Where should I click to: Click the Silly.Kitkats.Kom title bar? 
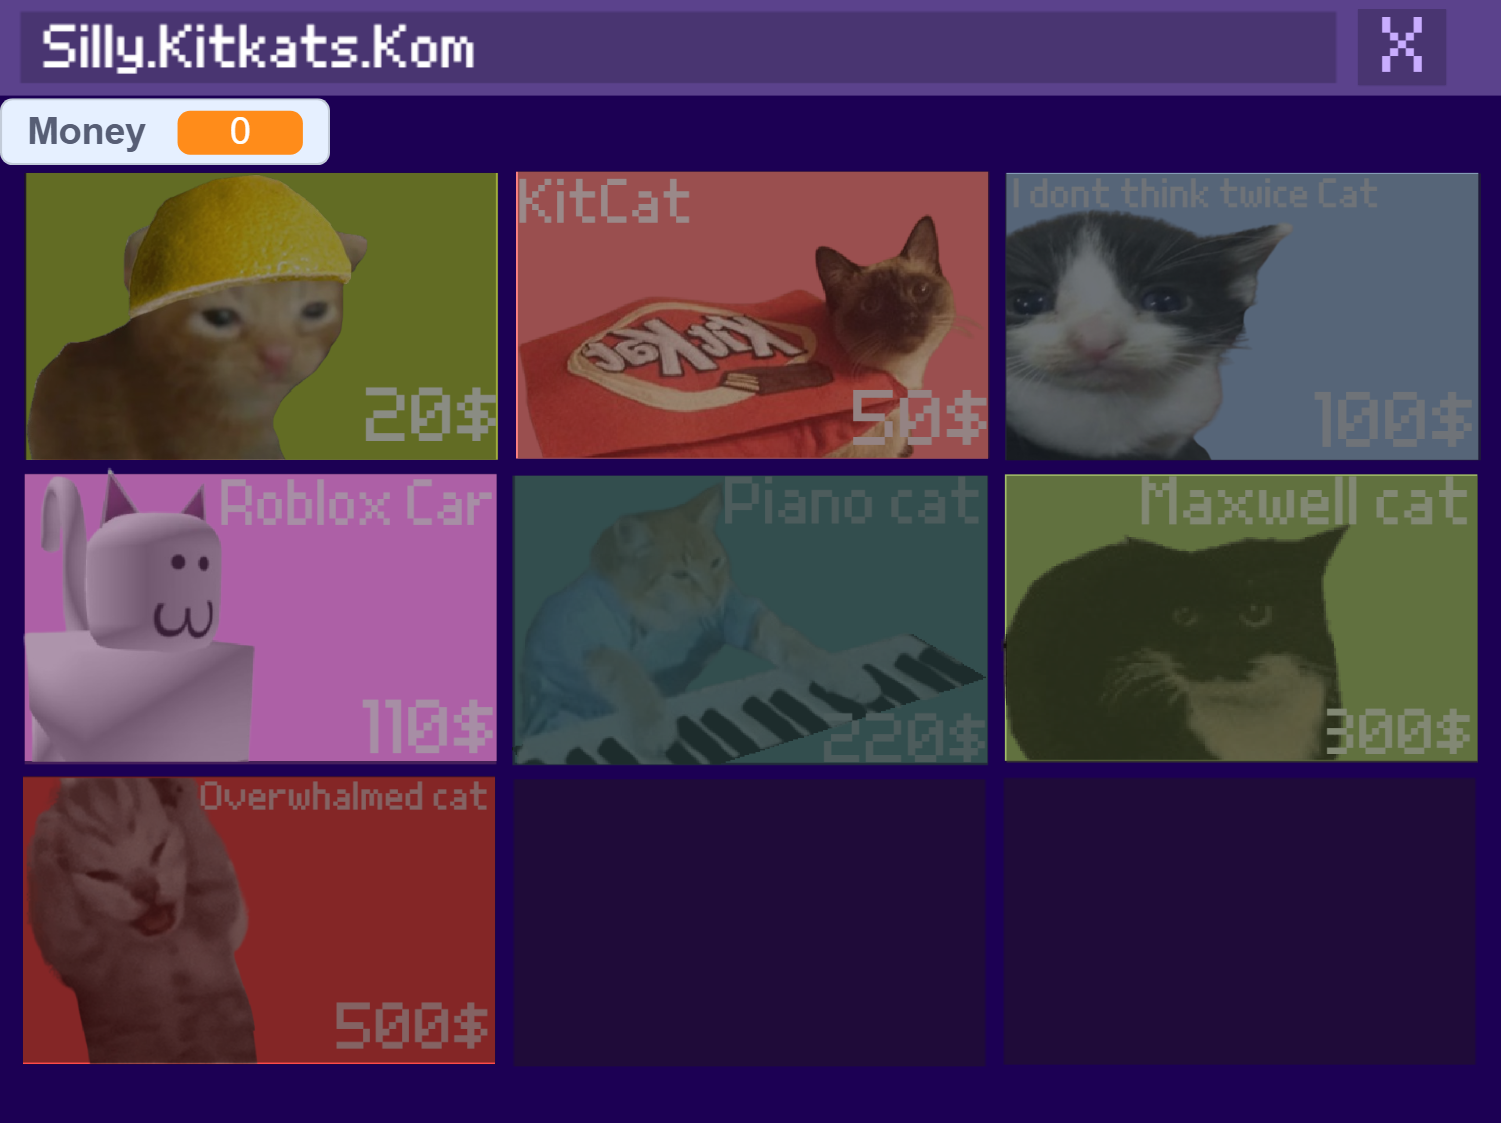678,47
